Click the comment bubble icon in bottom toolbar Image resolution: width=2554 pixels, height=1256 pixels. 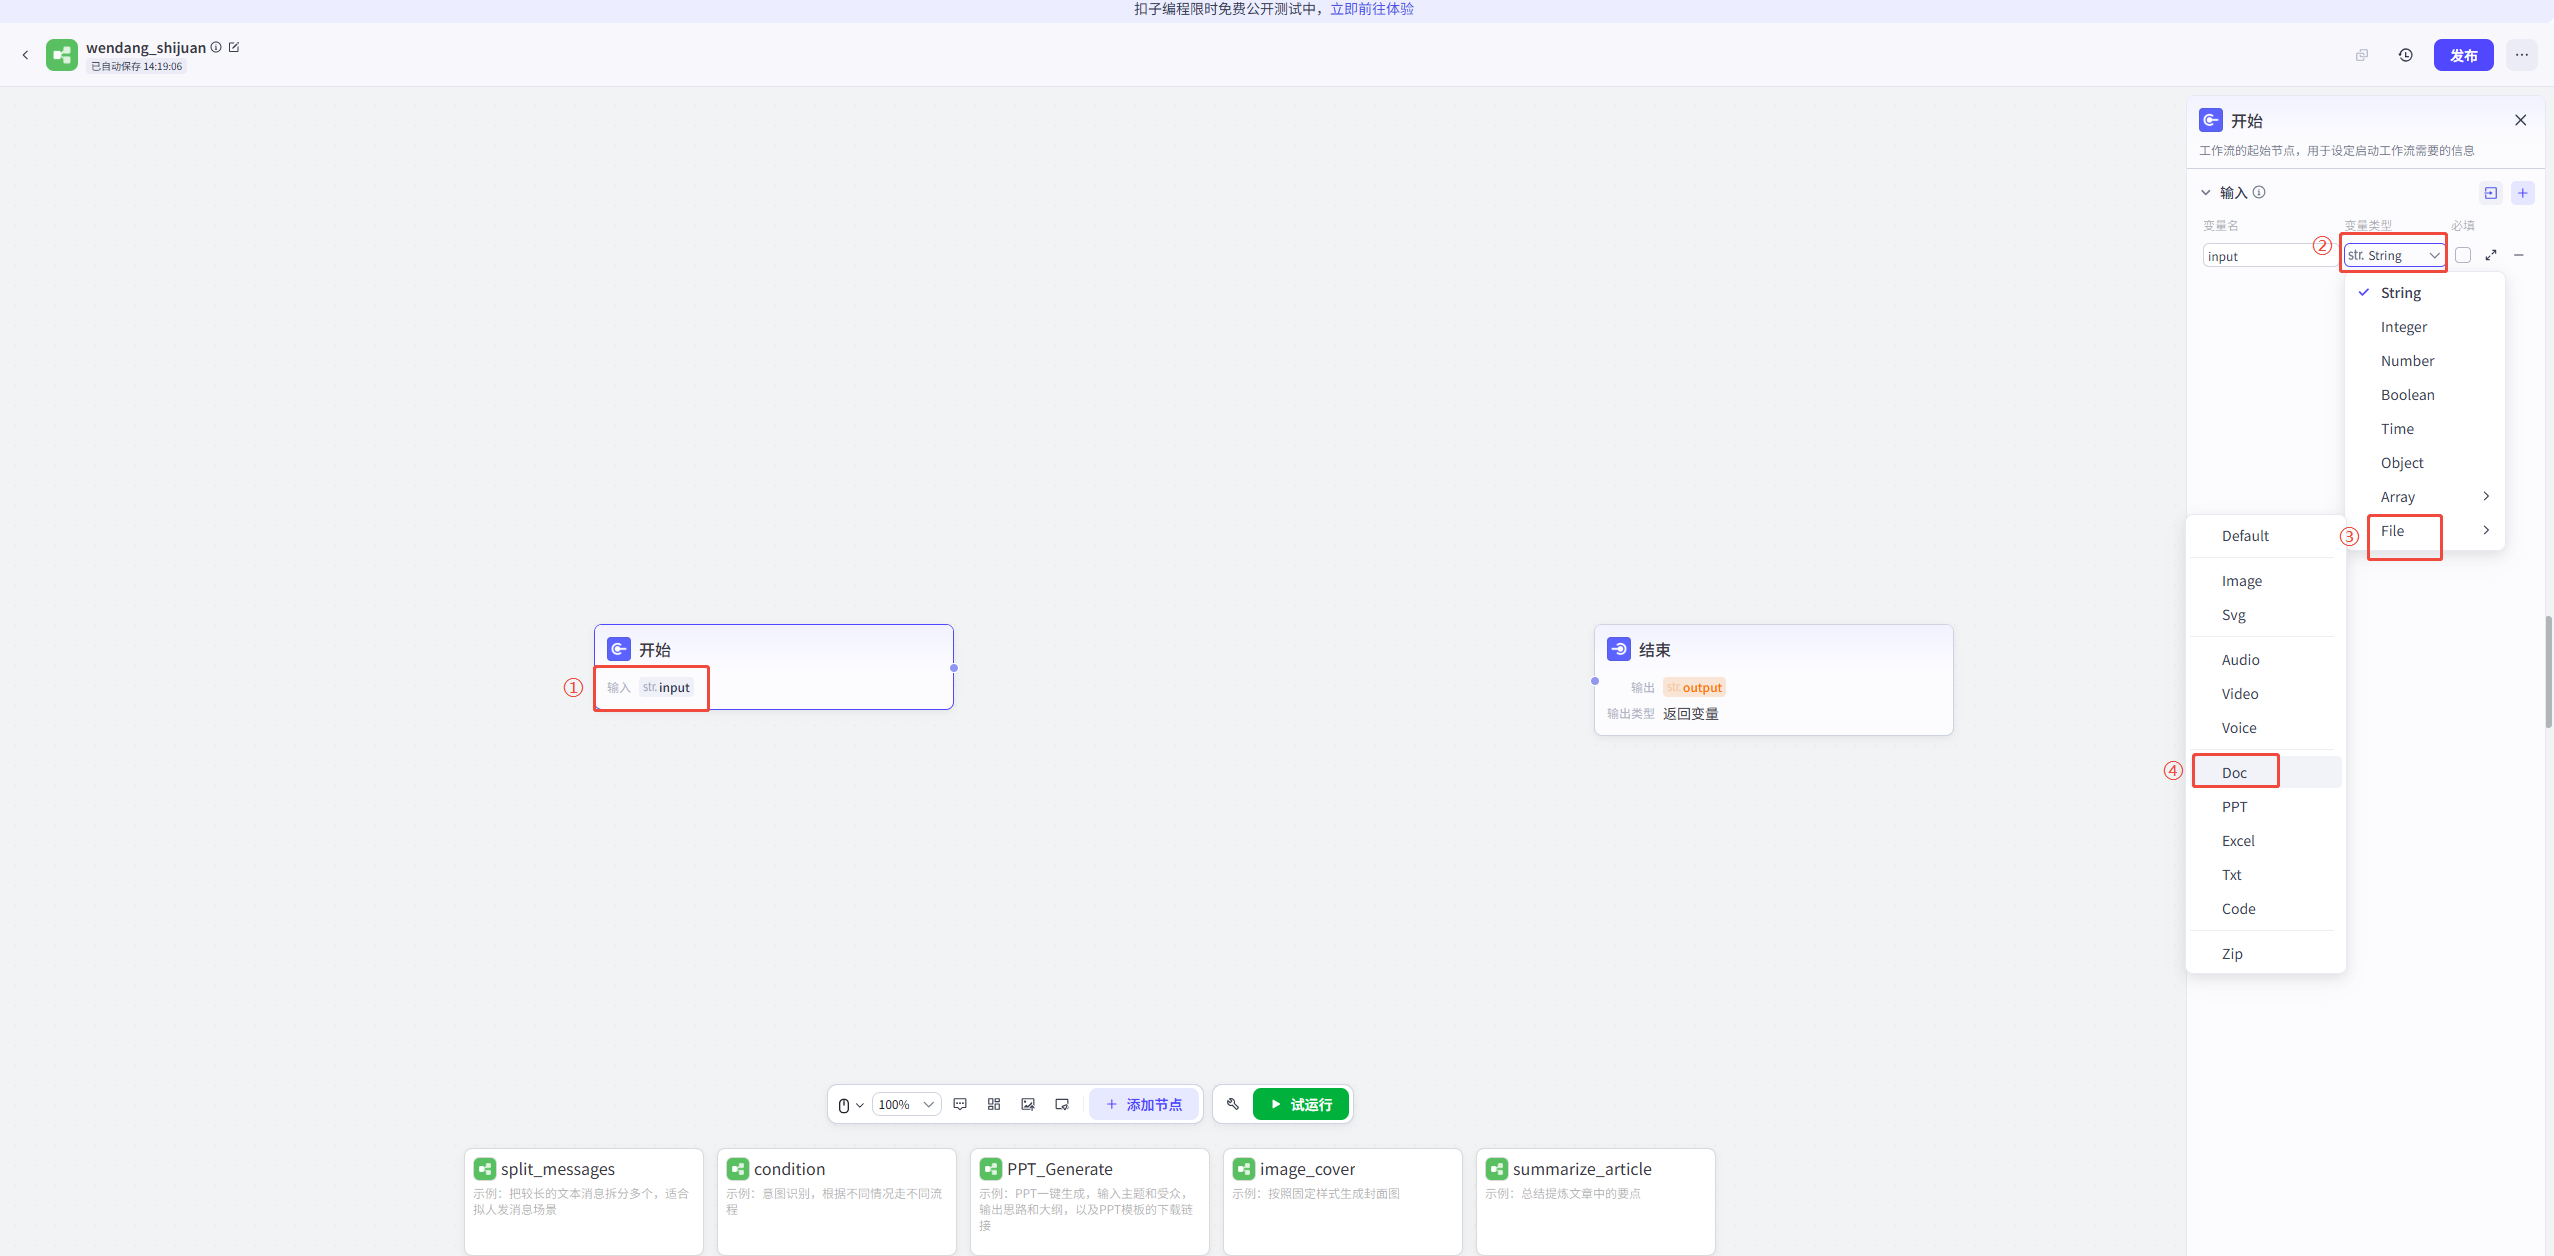pyautogui.click(x=960, y=1104)
